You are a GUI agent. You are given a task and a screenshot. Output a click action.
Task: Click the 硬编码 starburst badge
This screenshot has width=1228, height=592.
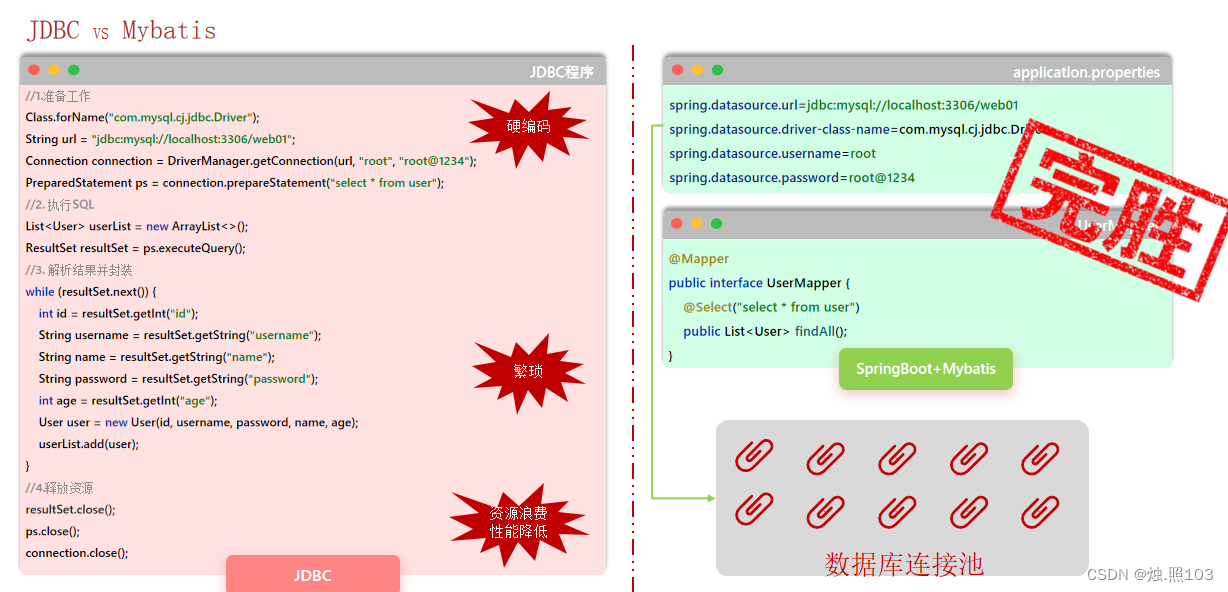point(529,127)
